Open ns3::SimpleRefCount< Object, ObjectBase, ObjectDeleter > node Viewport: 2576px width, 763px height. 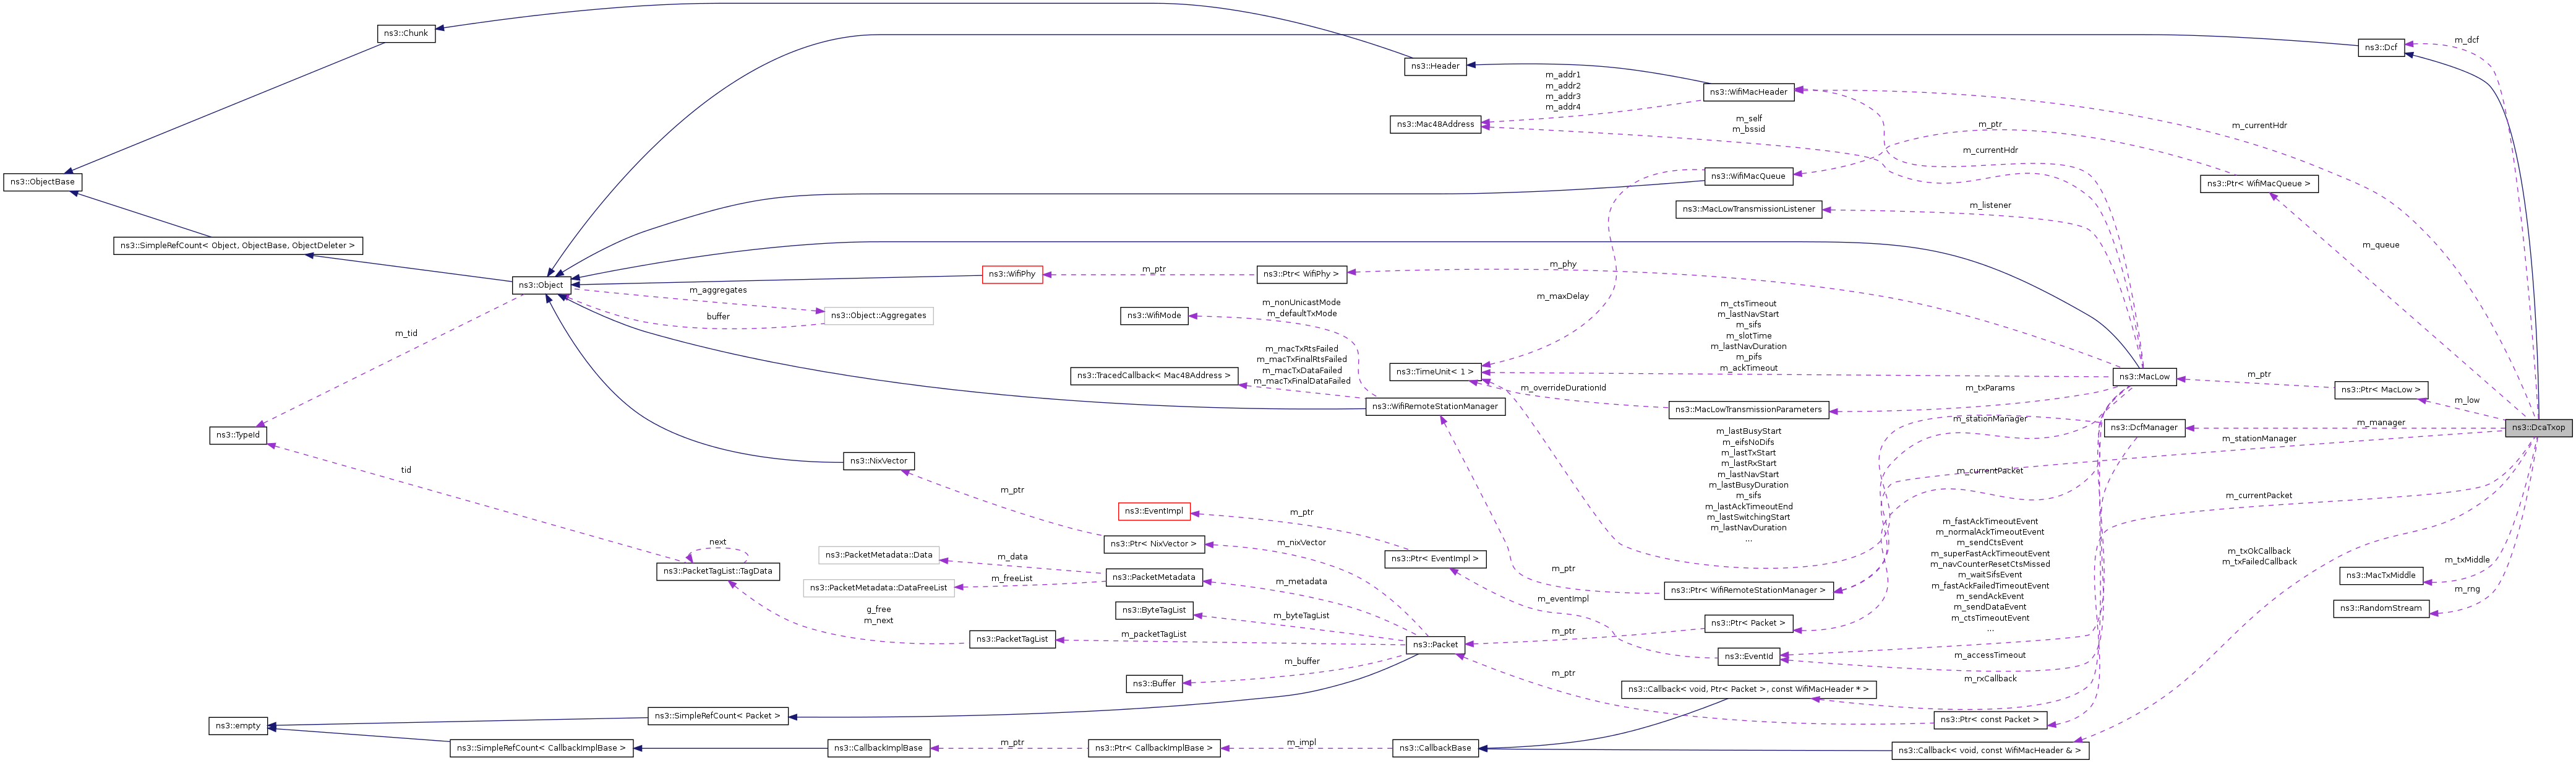237,245
